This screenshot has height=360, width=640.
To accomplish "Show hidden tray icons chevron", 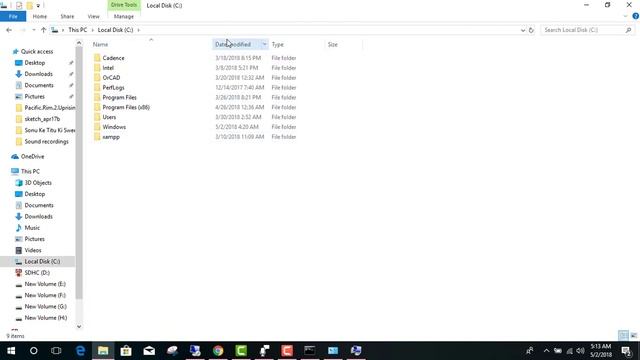I will (x=546, y=351).
